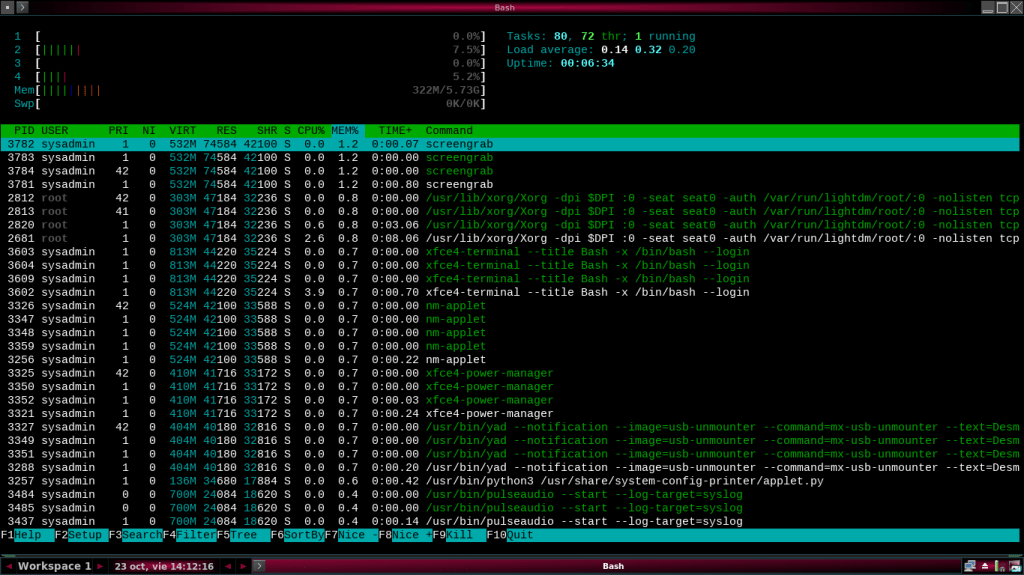Click the Bash terminal icon in taskbar
Image resolution: width=1024 pixels, height=575 pixels.
coord(258,566)
